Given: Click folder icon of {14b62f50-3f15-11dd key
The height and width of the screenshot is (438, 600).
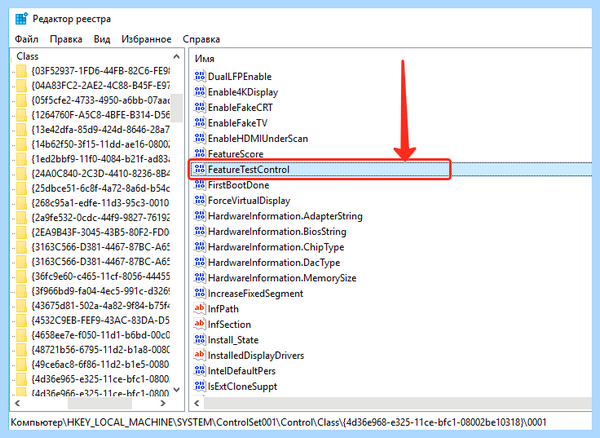Looking at the screenshot, I should (x=22, y=144).
